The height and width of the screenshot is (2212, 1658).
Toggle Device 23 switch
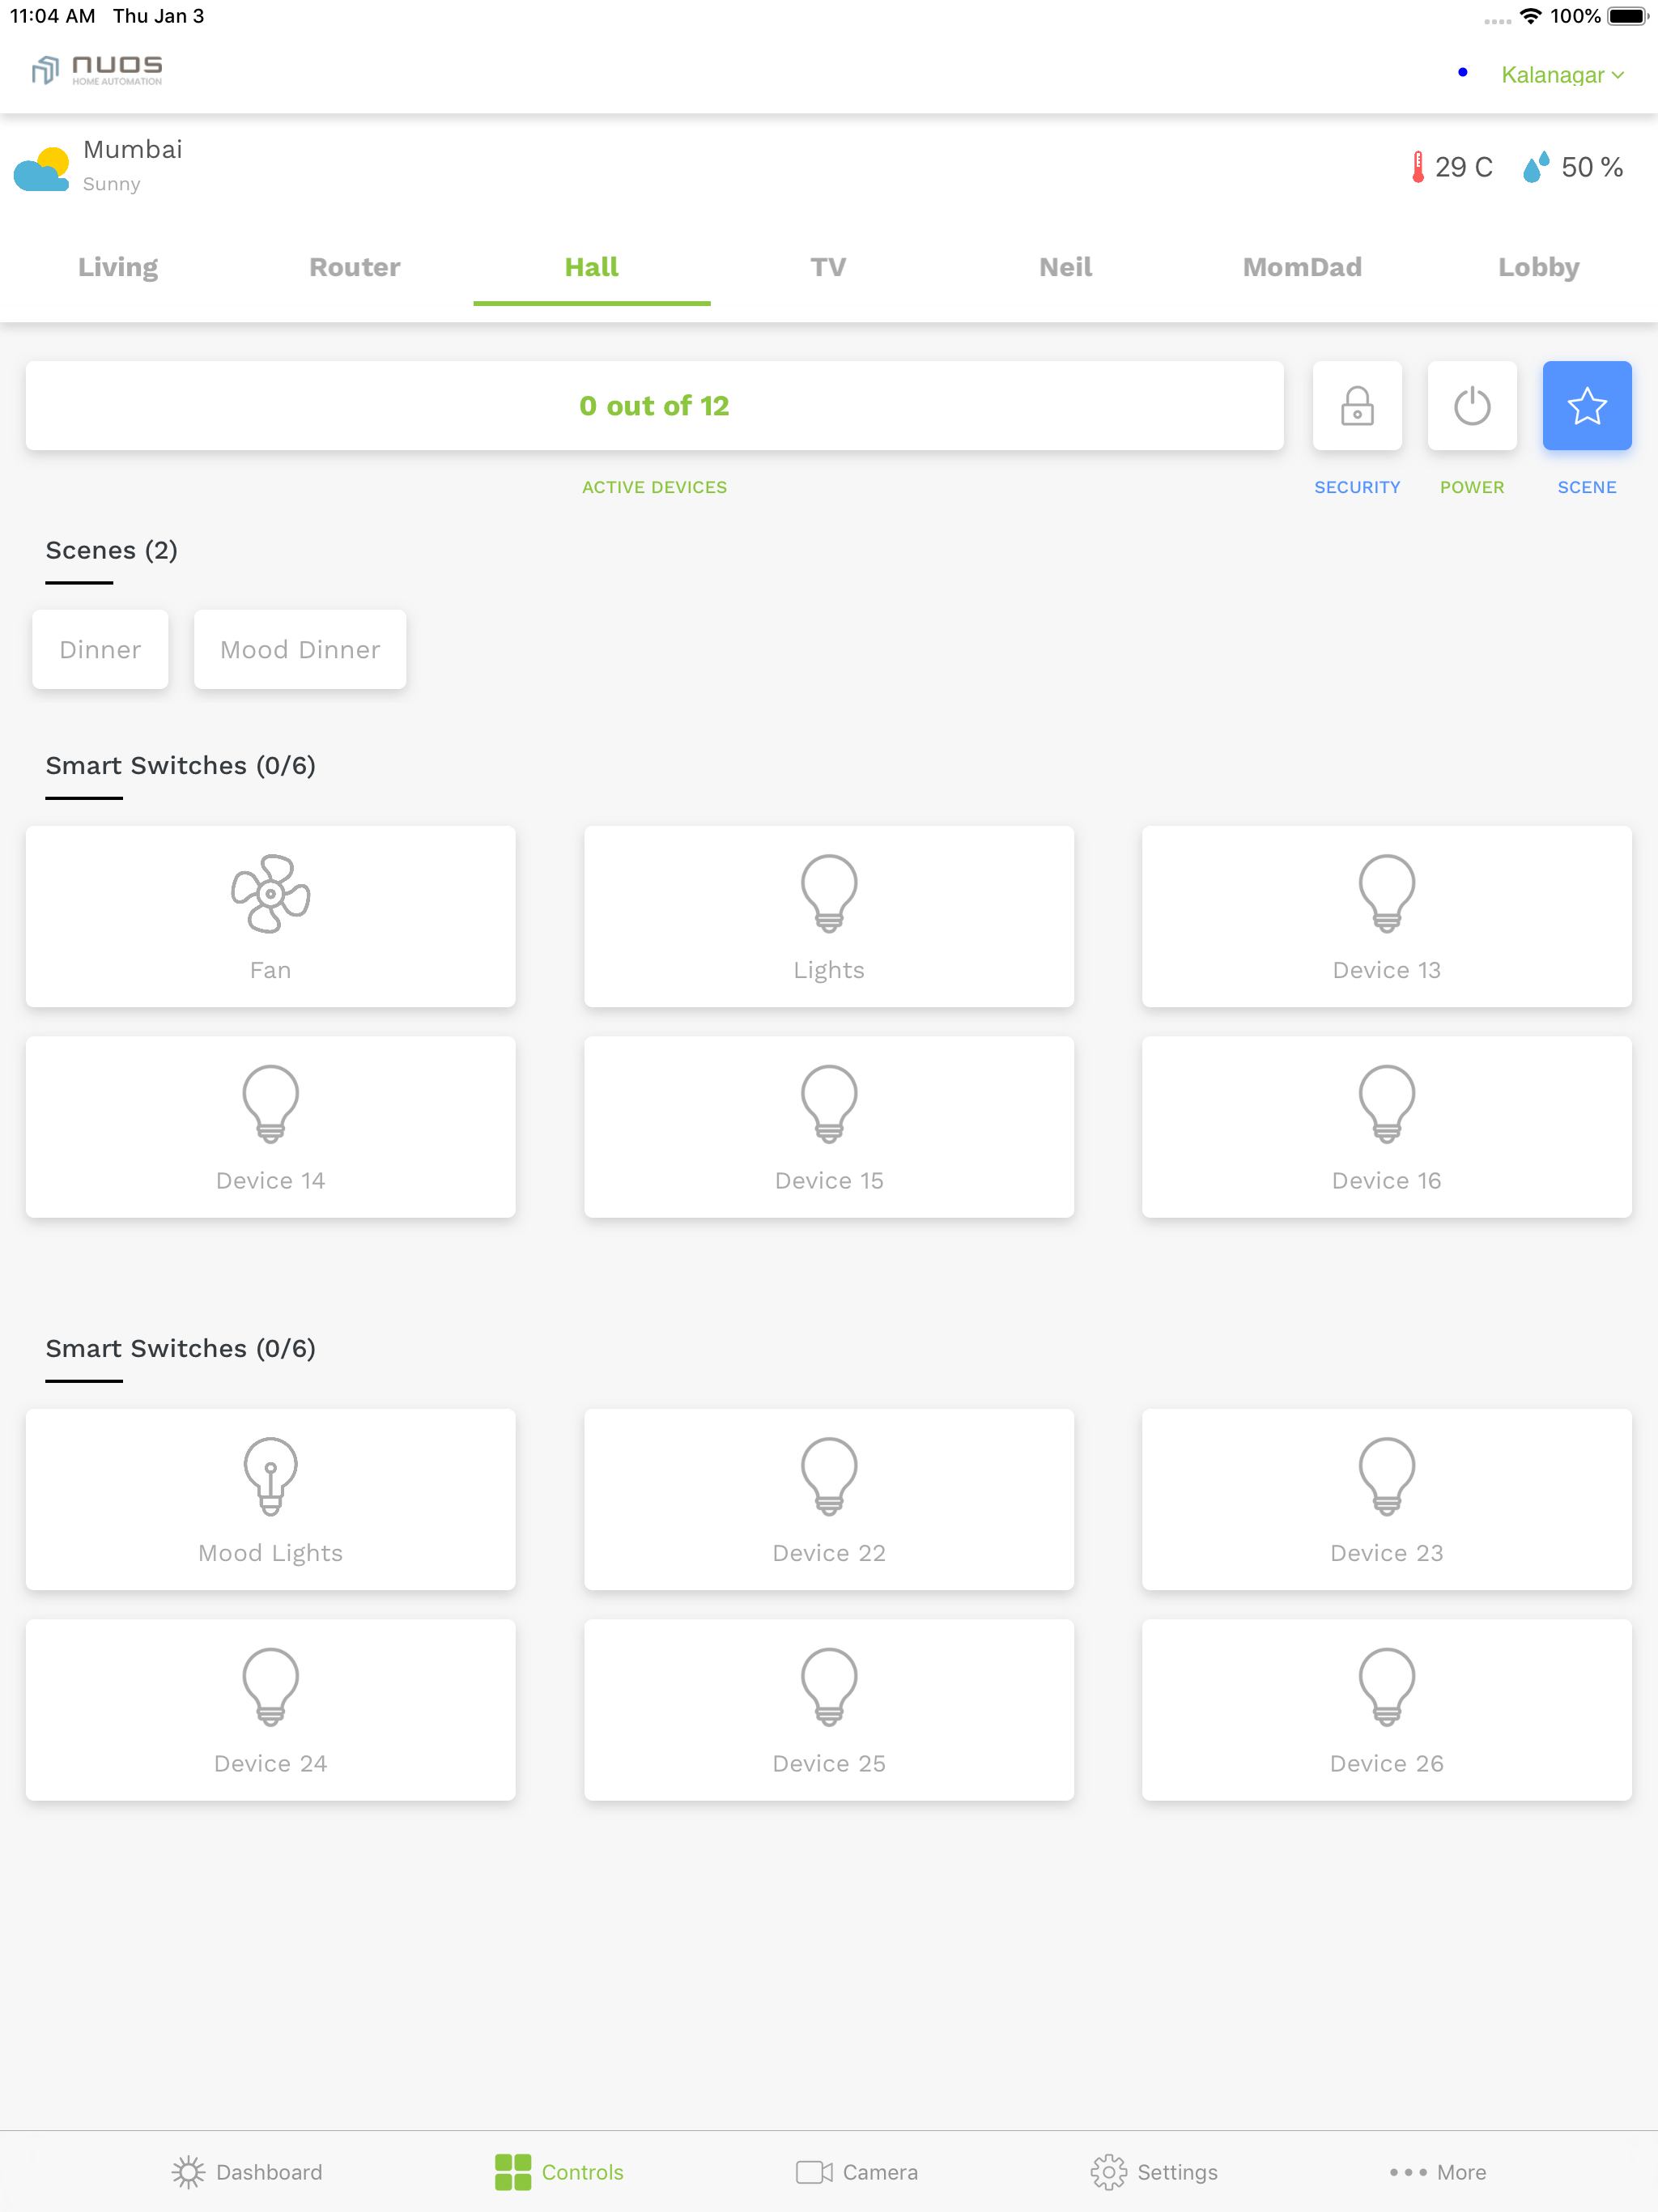[1387, 1499]
